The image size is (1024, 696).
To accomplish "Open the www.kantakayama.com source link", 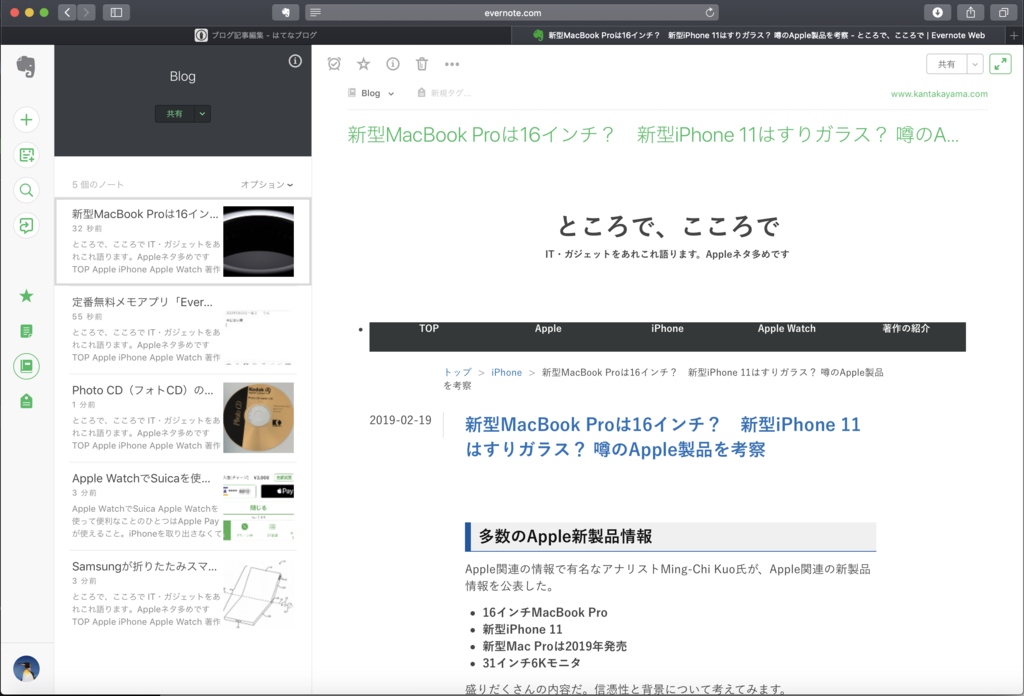I will (x=939, y=94).
